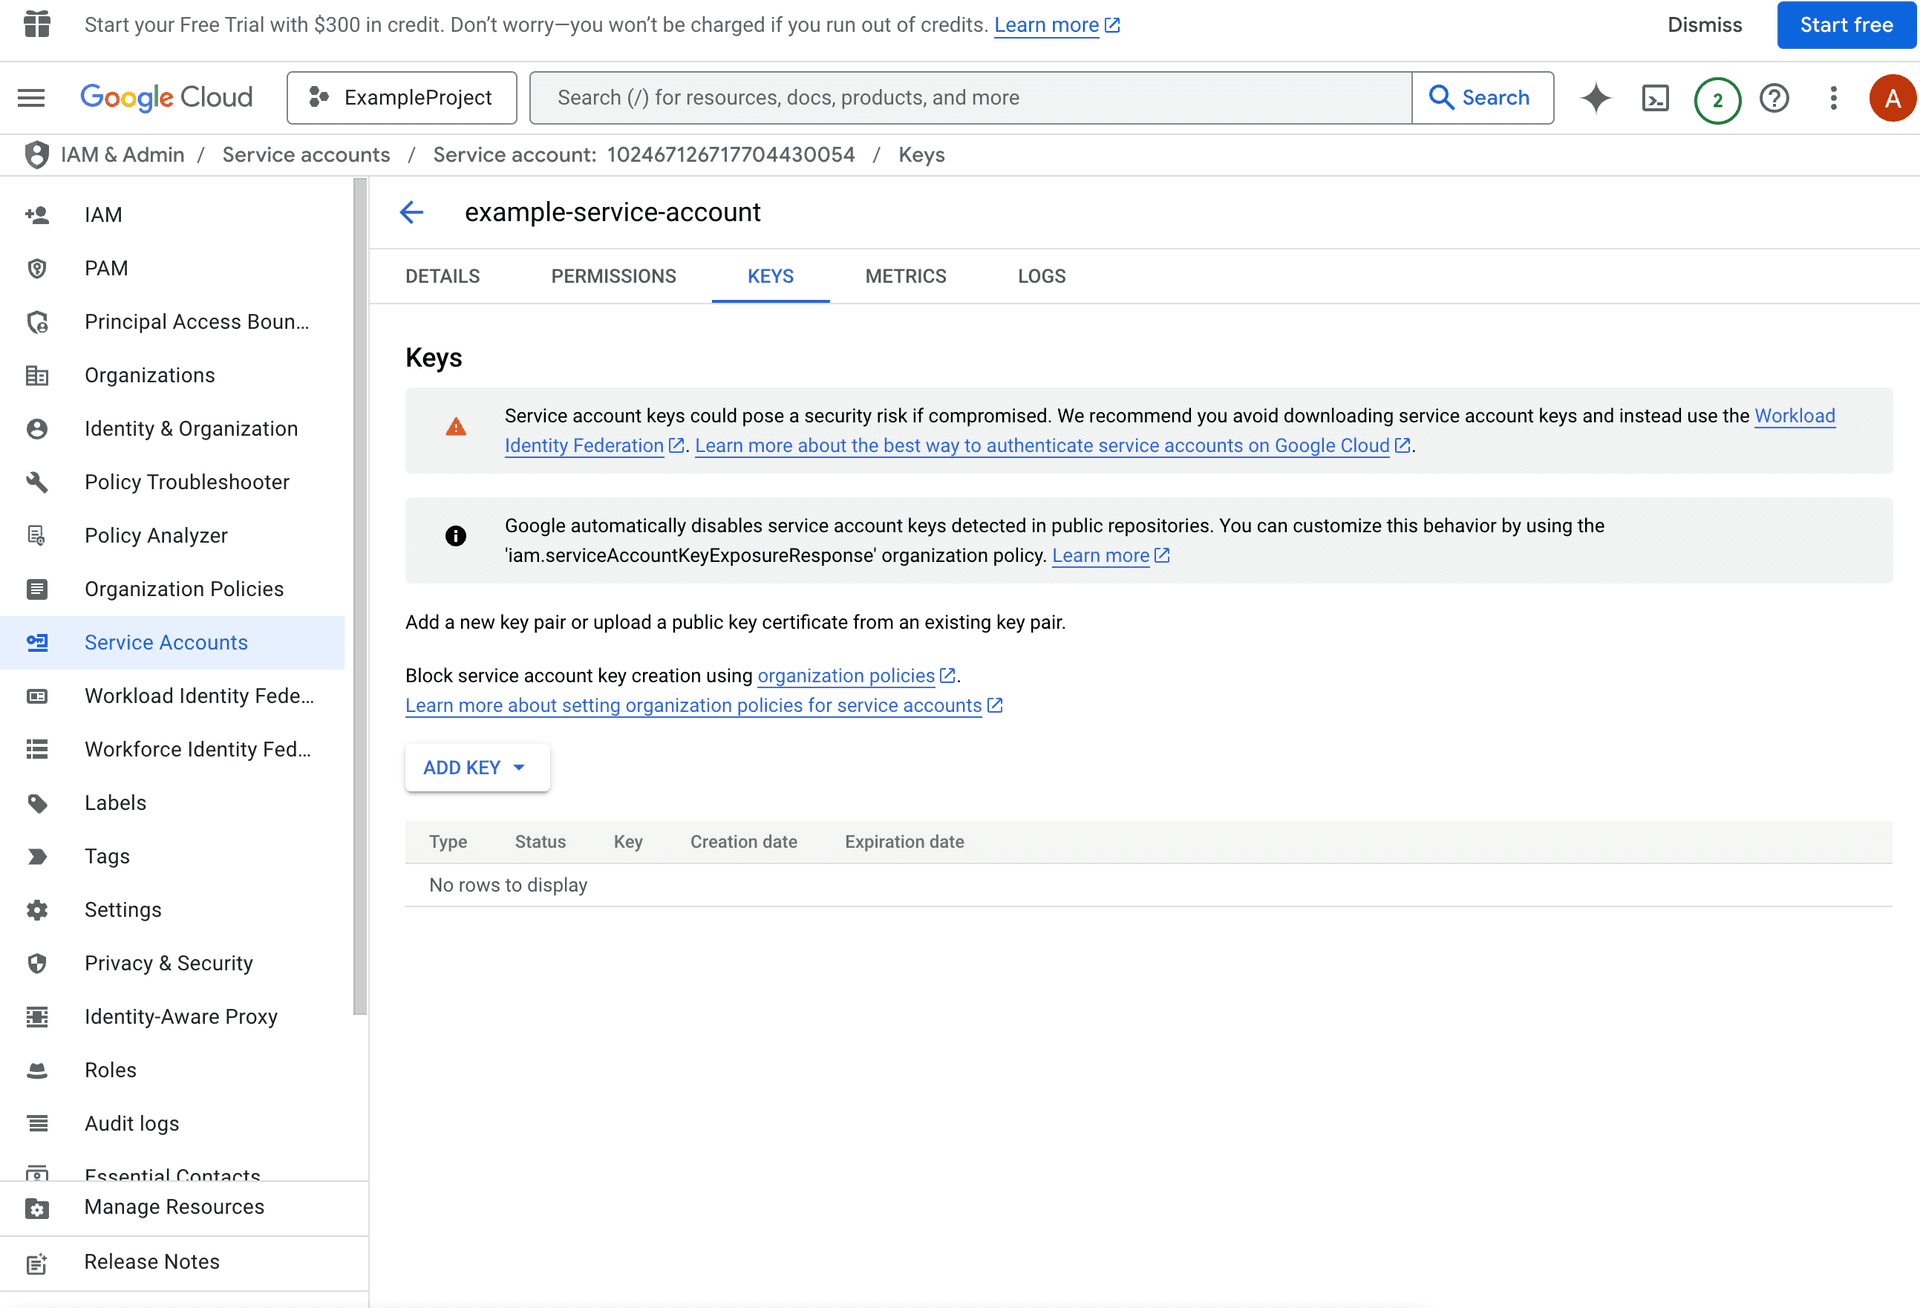This screenshot has height=1308, width=1920.
Task: Focus the resource search input field
Action: point(971,98)
